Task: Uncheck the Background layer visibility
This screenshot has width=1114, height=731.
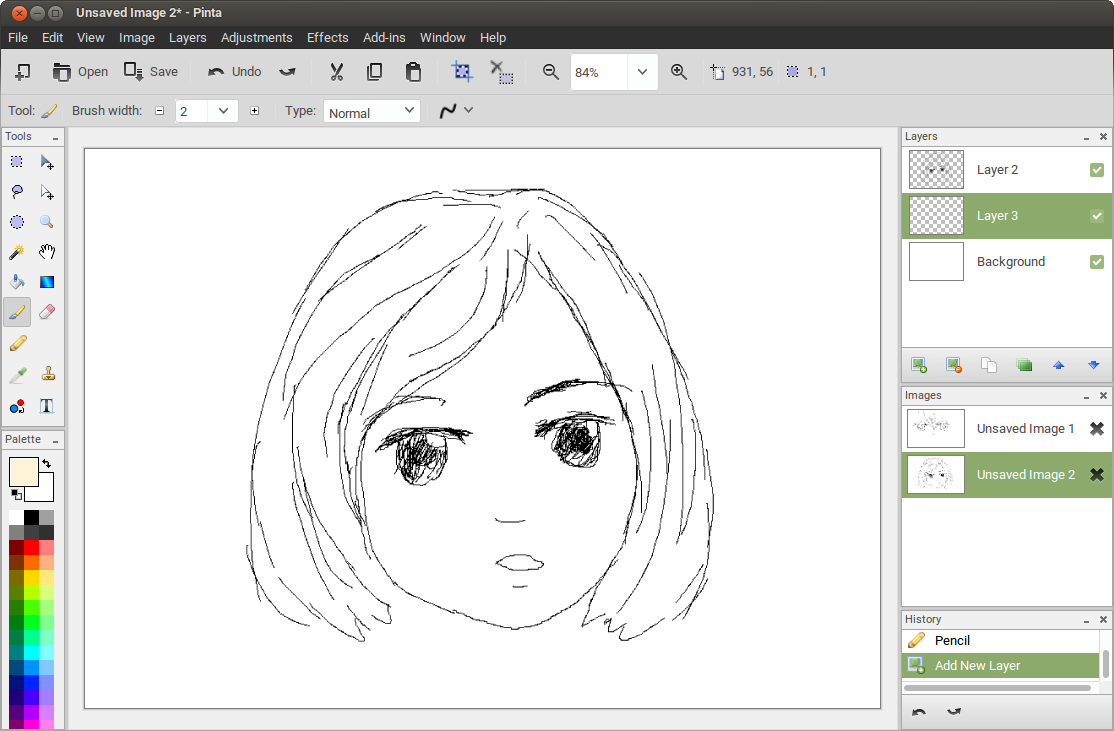Action: 1097,262
